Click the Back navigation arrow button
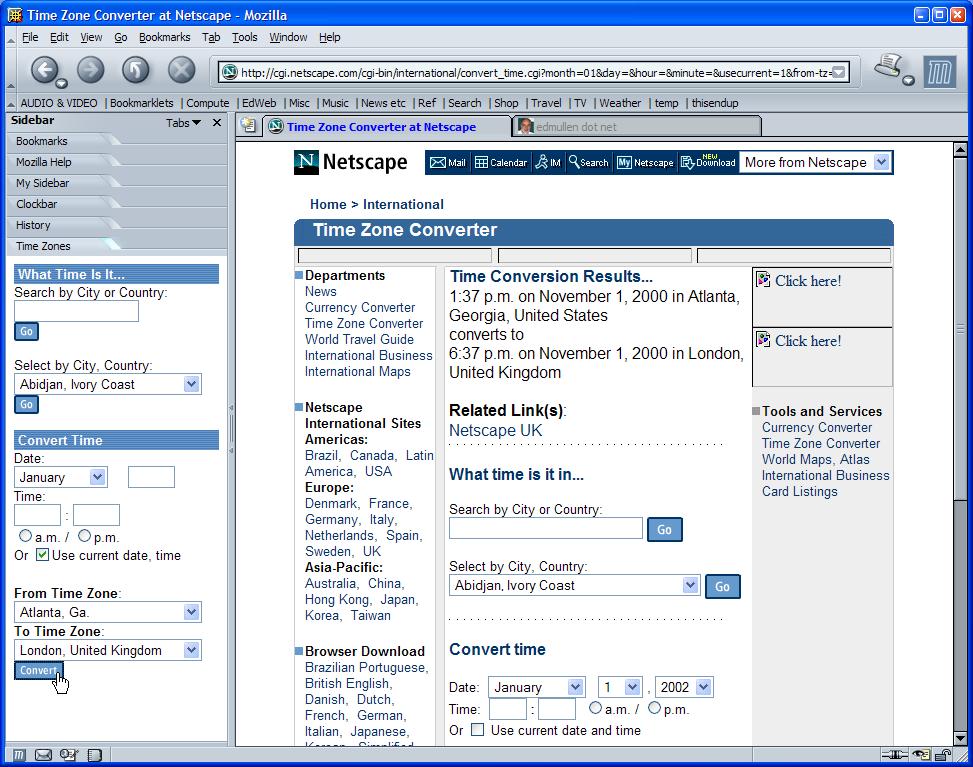 tap(44, 70)
